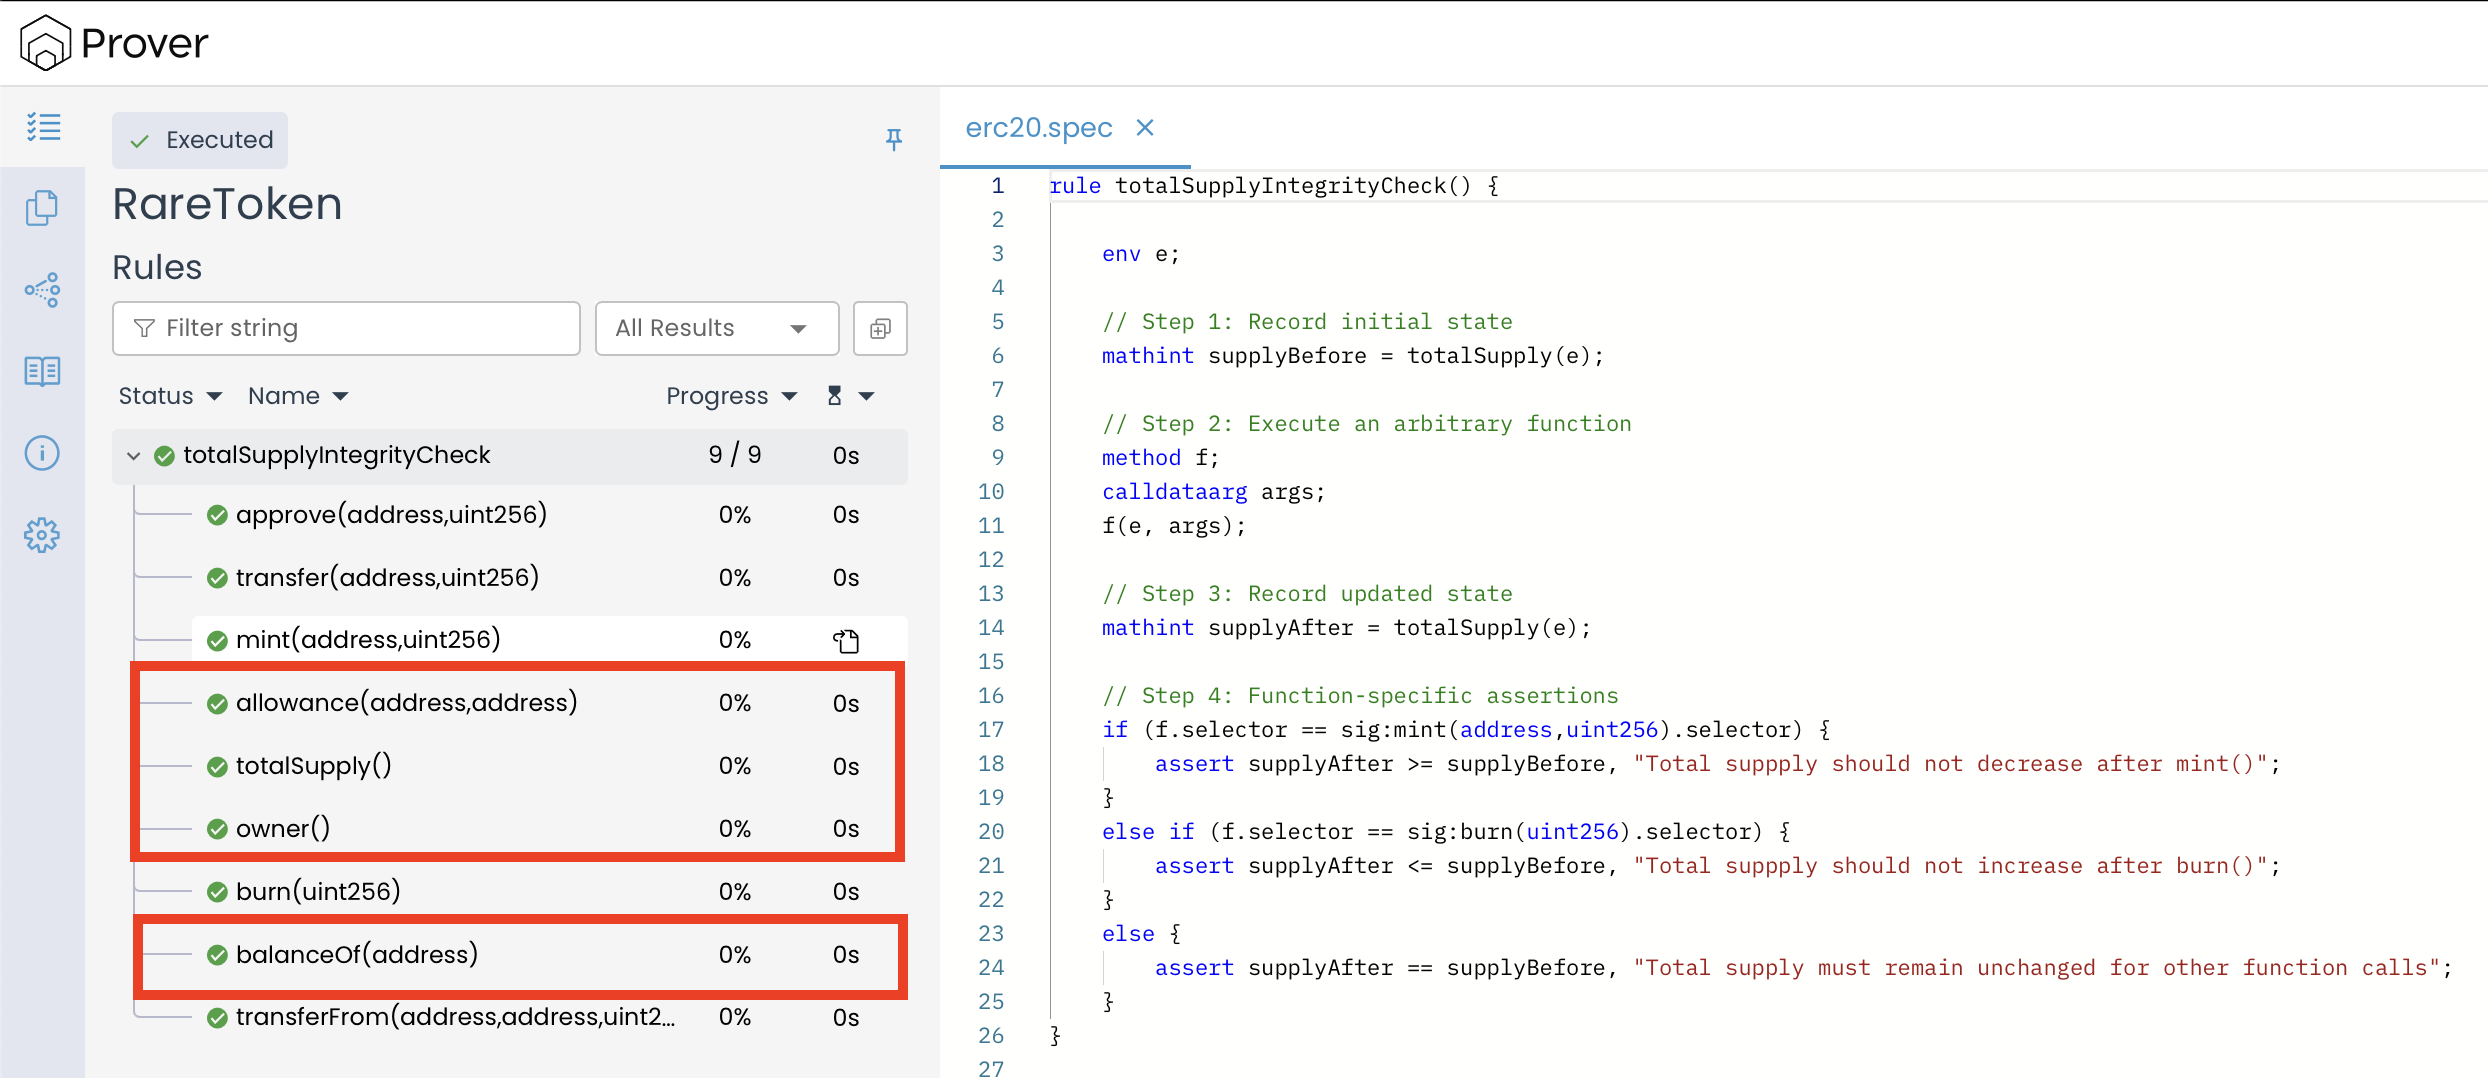
Task: Open the rules list sidebar icon
Action: click(43, 127)
